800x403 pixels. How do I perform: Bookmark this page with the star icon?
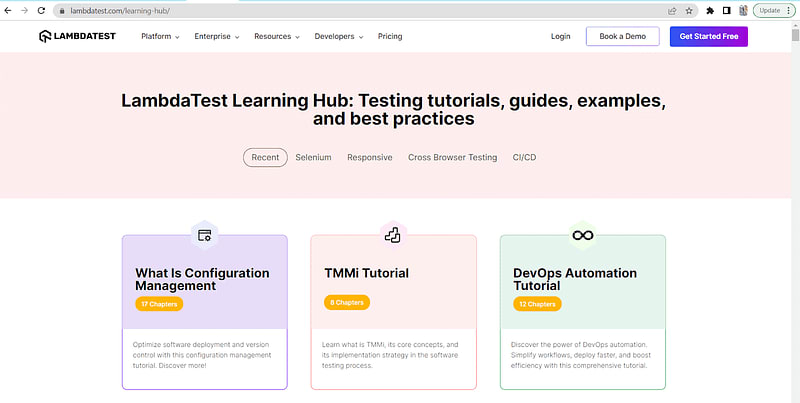tap(689, 11)
